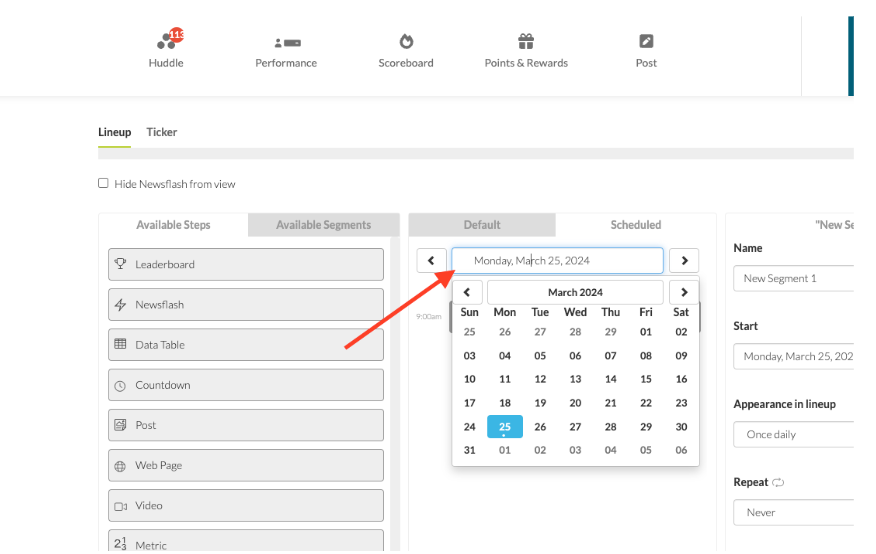Open the Repeat Never dropdown
This screenshot has height=554, width=876.
[794, 512]
